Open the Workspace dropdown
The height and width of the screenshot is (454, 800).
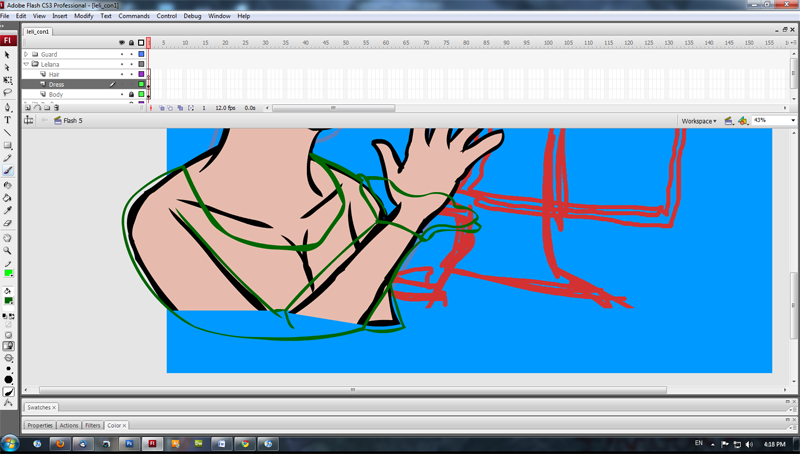pyautogui.click(x=698, y=121)
